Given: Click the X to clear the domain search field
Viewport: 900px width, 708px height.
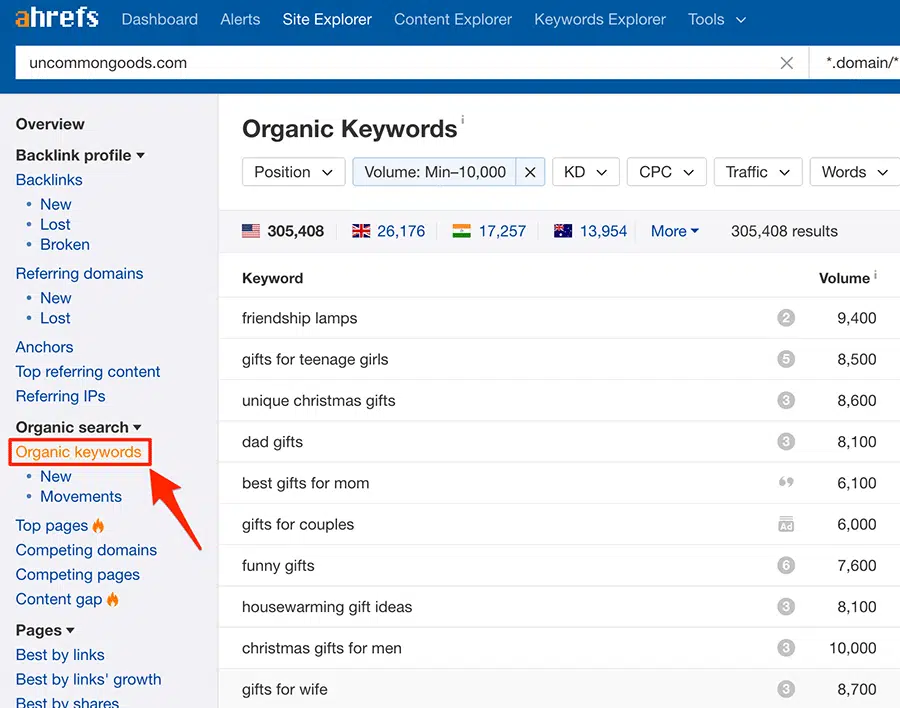Looking at the screenshot, I should point(787,62).
